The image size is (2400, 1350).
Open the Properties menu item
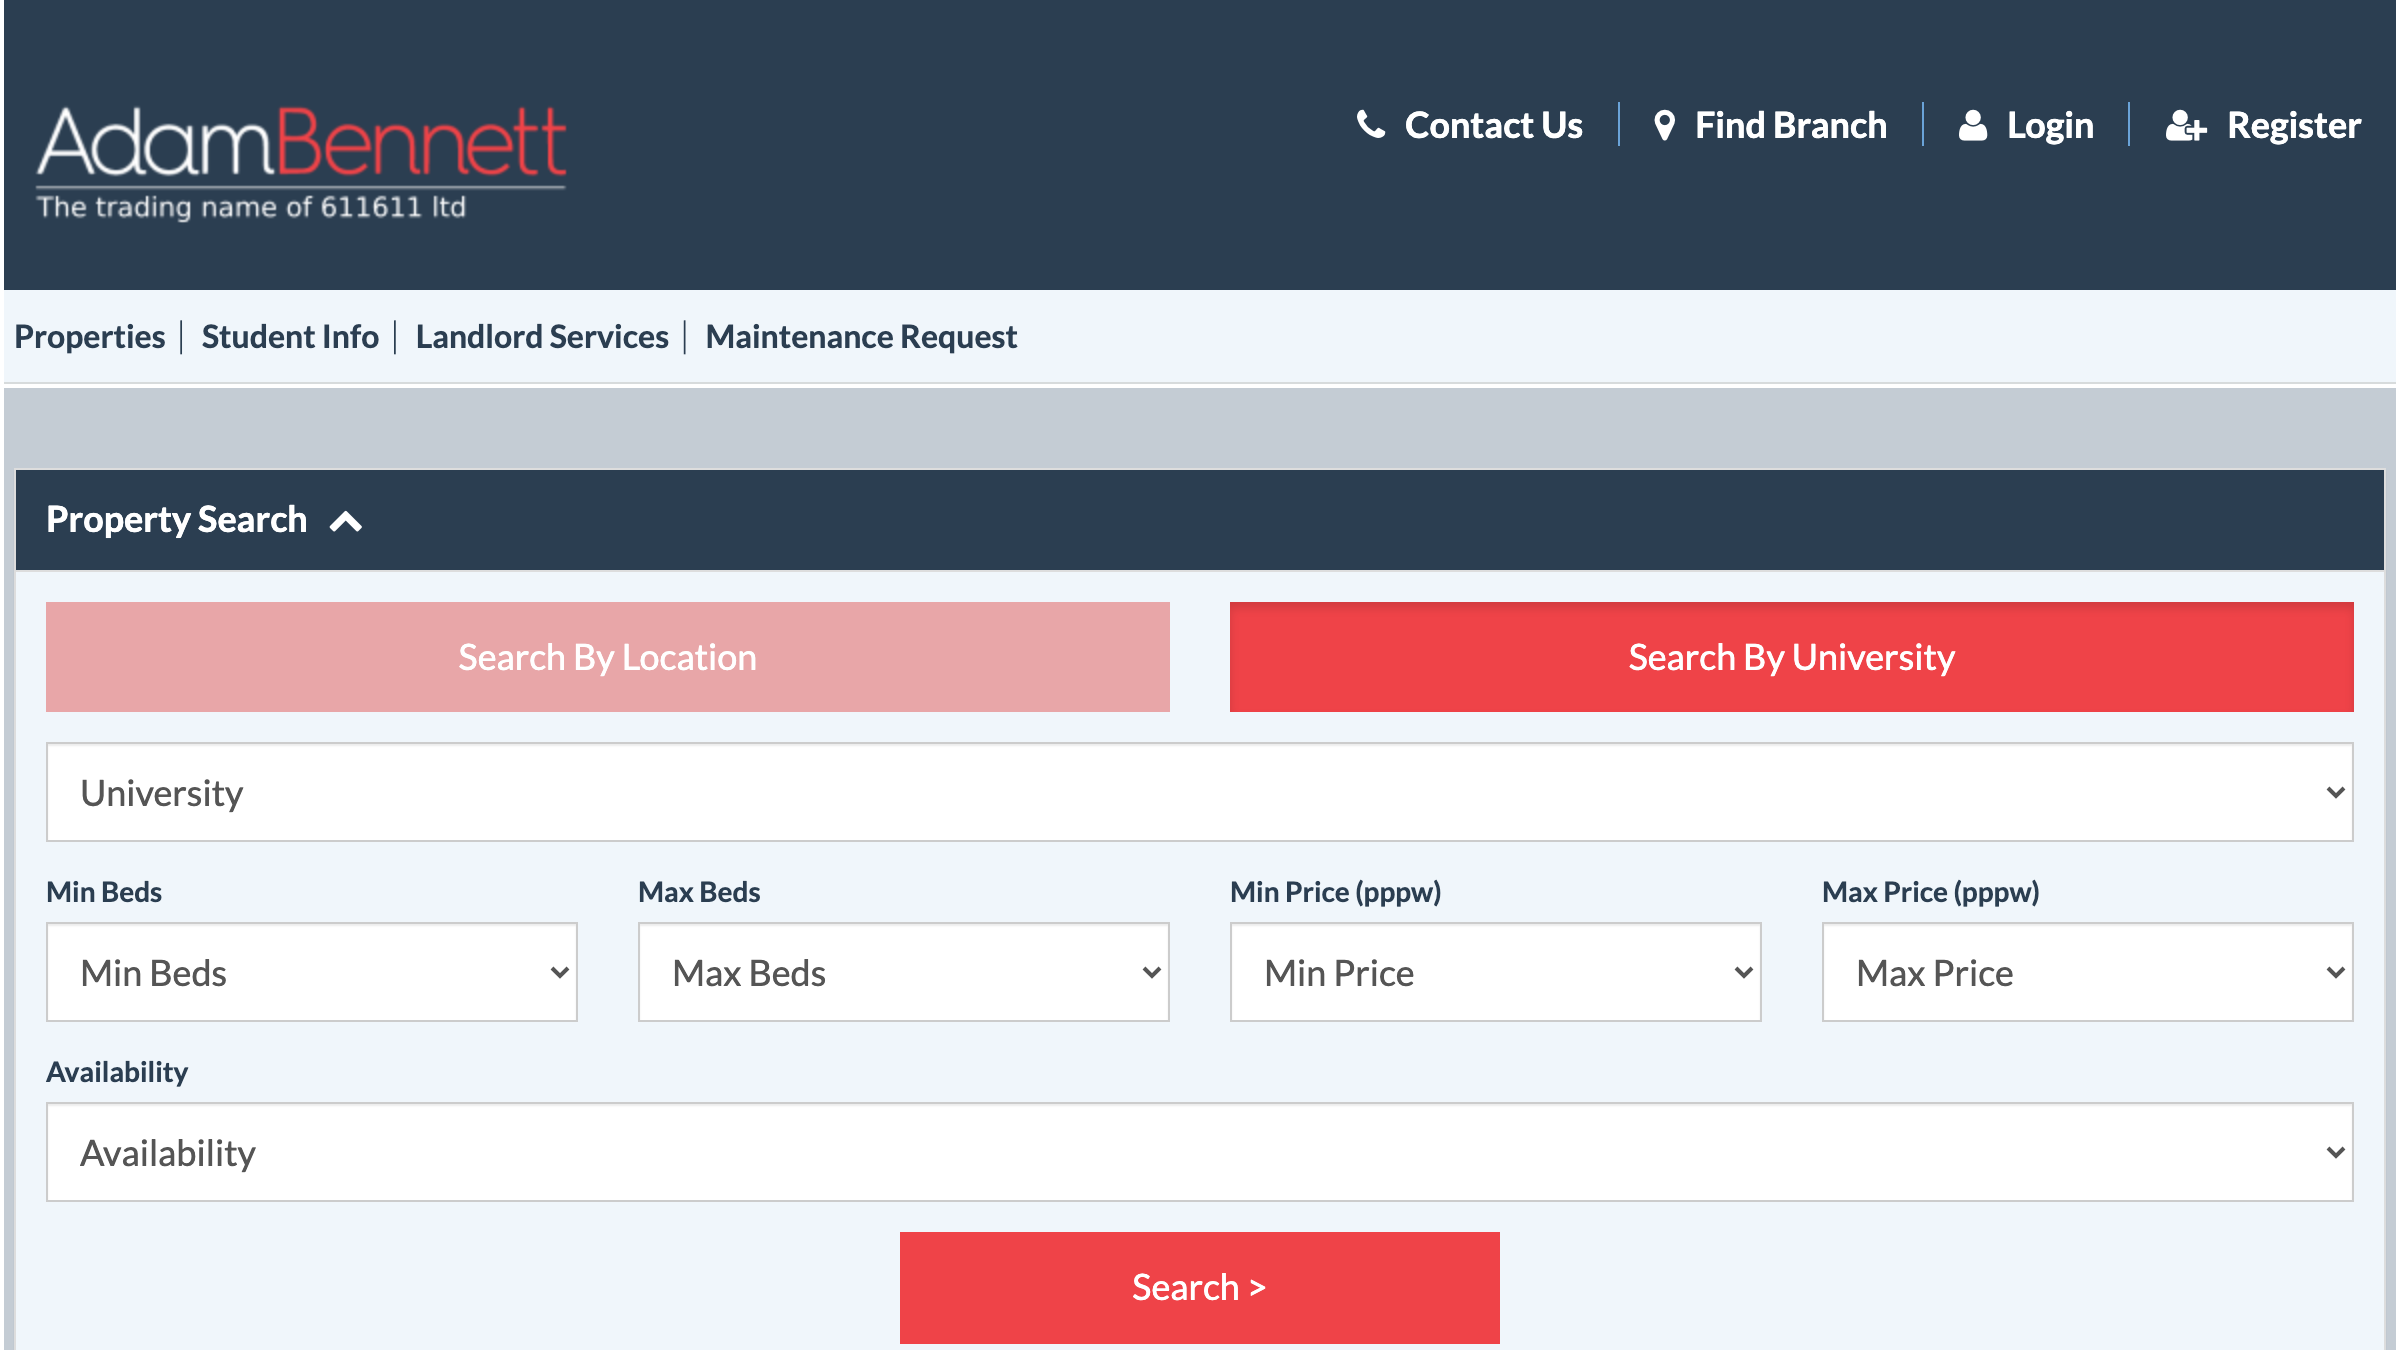point(90,337)
